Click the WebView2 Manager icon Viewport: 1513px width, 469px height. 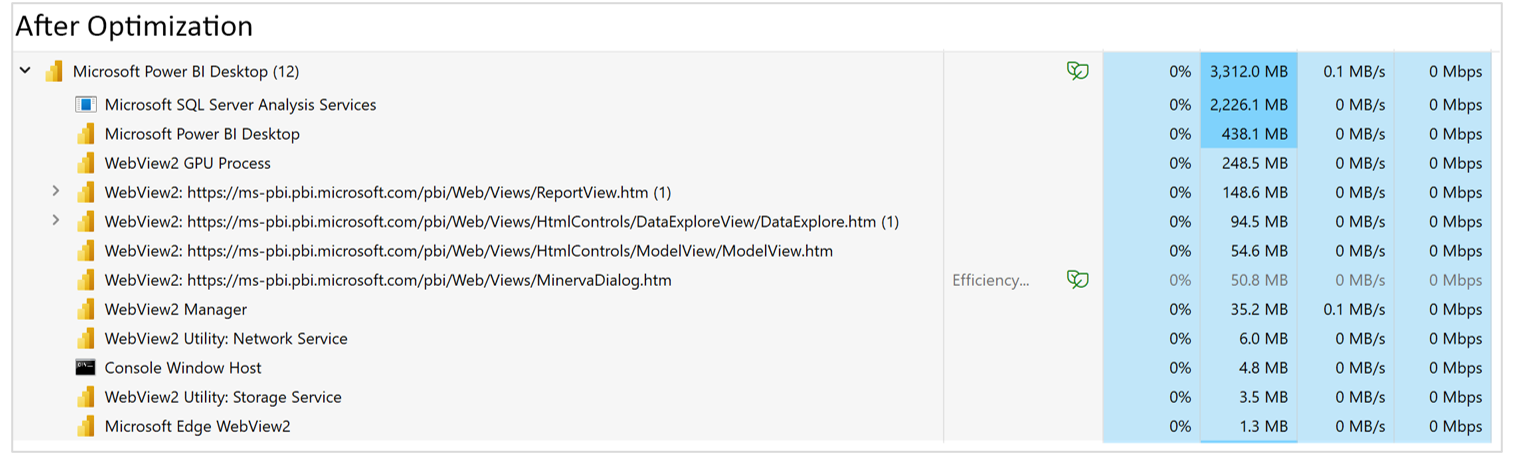click(86, 309)
